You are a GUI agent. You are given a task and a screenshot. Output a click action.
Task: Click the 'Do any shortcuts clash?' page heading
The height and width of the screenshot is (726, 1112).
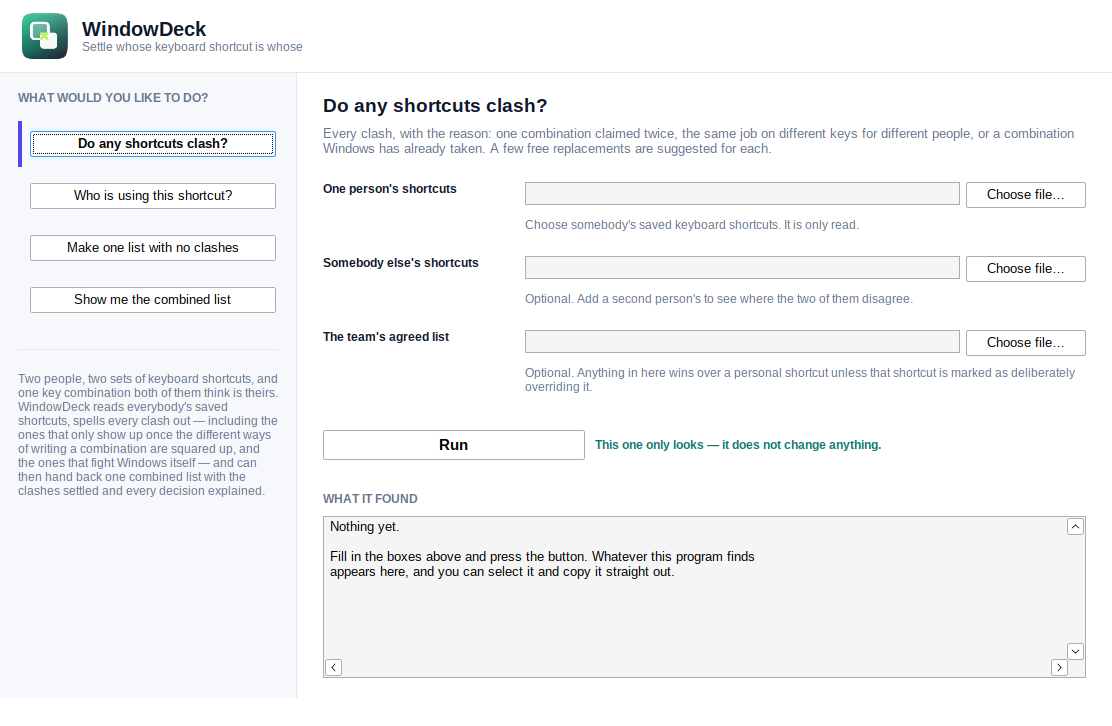435,106
